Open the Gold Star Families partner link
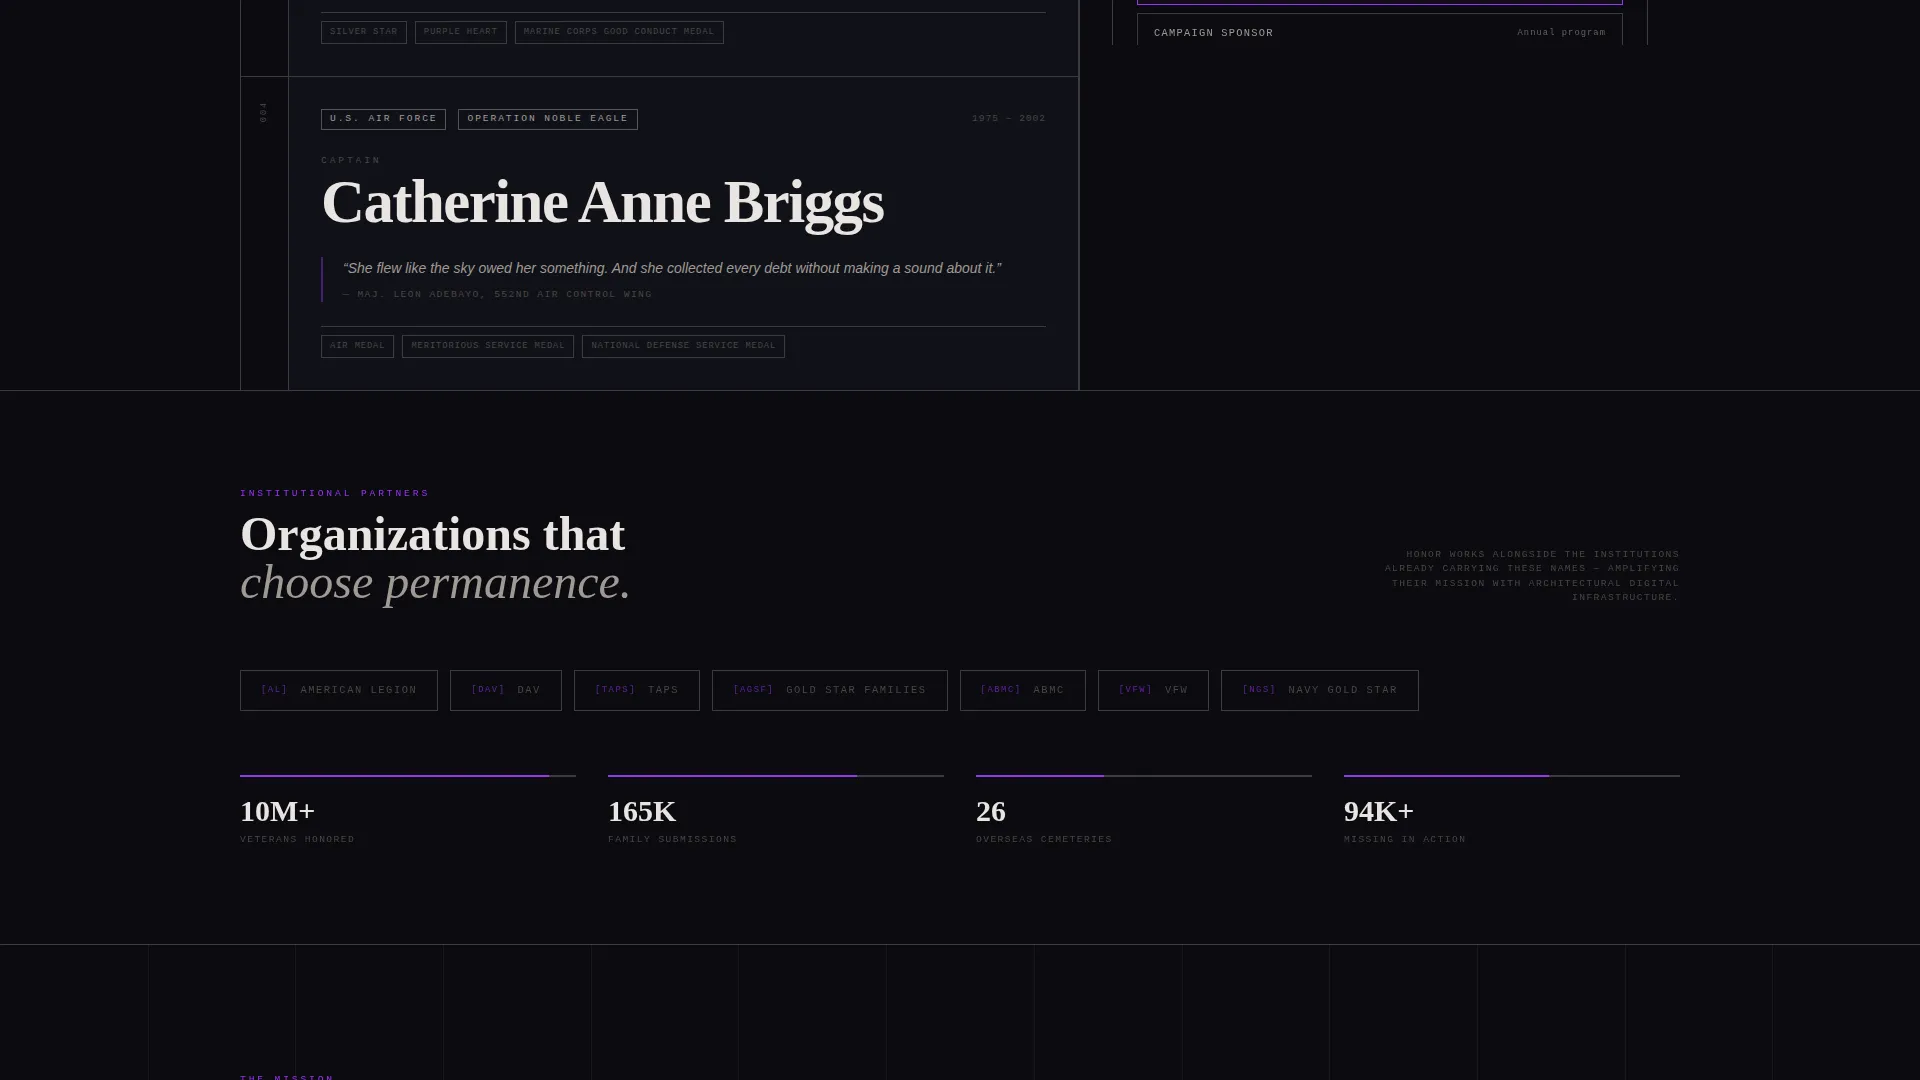This screenshot has height=1080, width=1920. (x=830, y=690)
